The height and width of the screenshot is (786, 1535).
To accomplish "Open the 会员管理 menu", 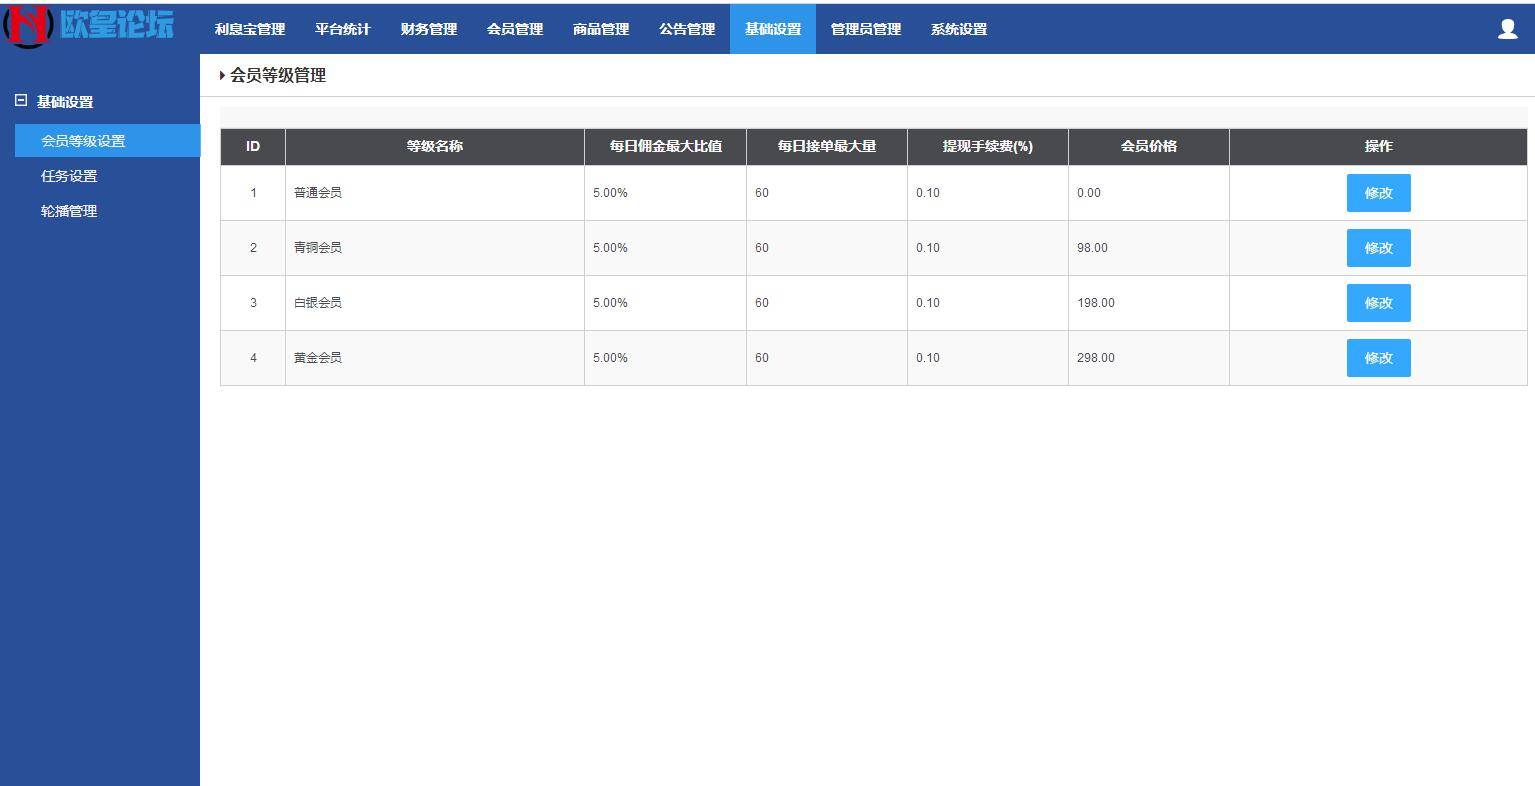I will click(514, 29).
